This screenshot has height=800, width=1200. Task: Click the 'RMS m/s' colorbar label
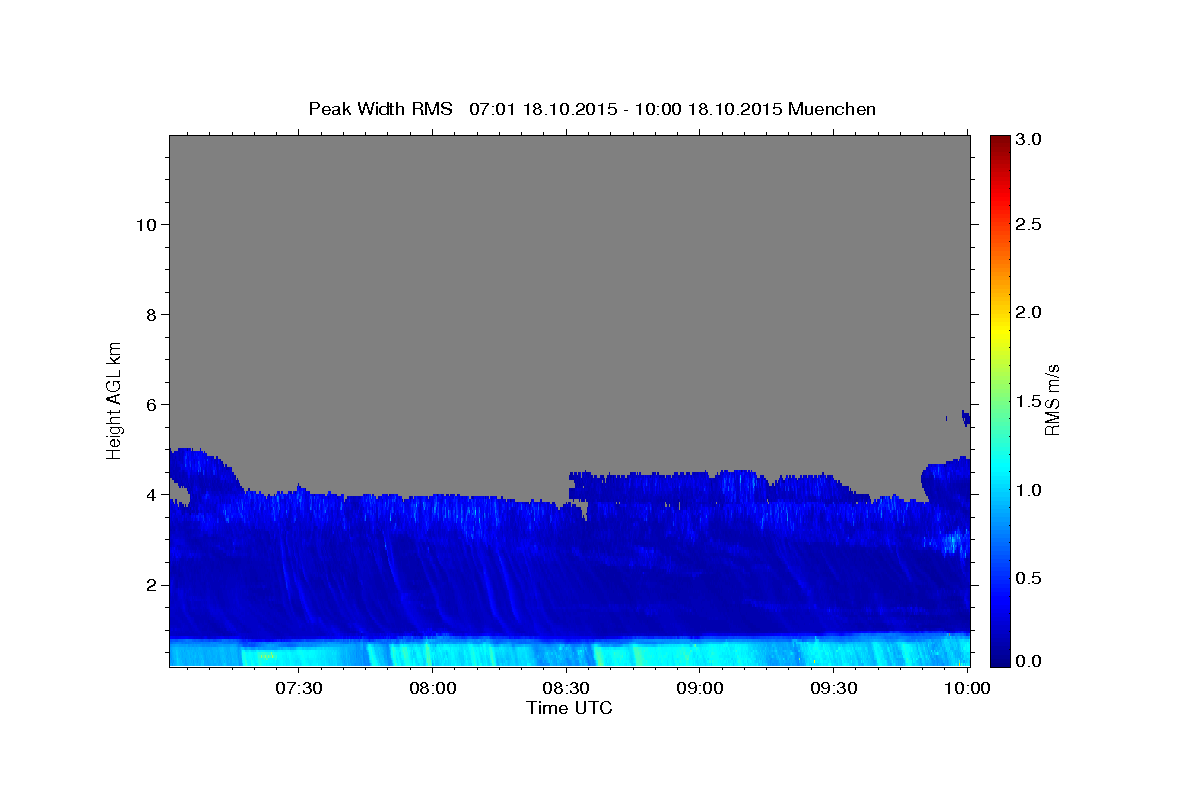[1051, 401]
